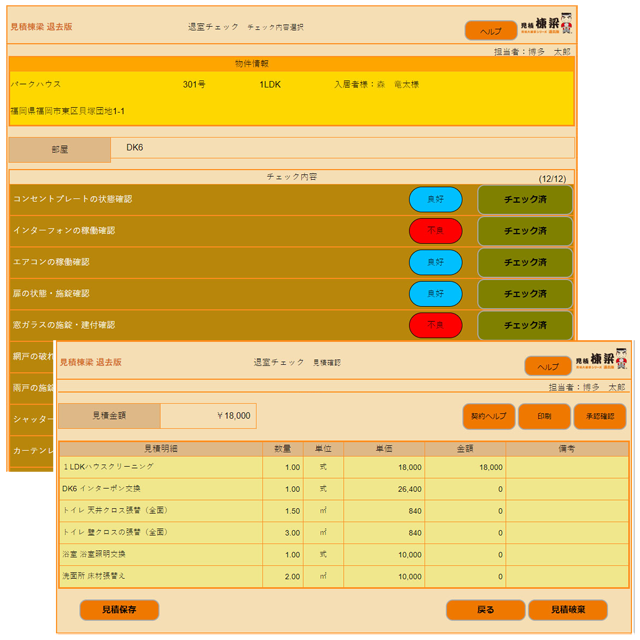Toggle 良好 status for コンセントプレートの状態確認
This screenshot has height=640, width=640.
pyautogui.click(x=435, y=200)
